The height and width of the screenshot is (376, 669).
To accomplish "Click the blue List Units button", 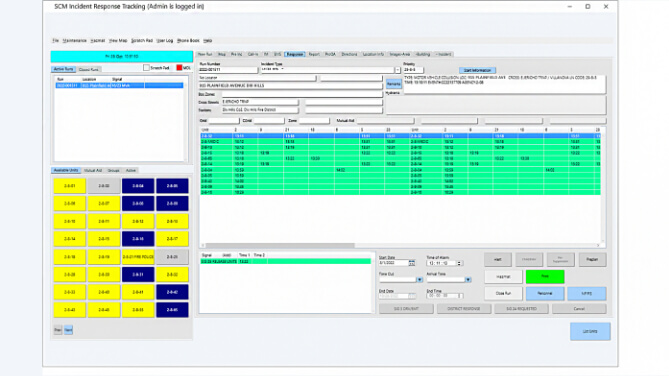I will pyautogui.click(x=590, y=331).
